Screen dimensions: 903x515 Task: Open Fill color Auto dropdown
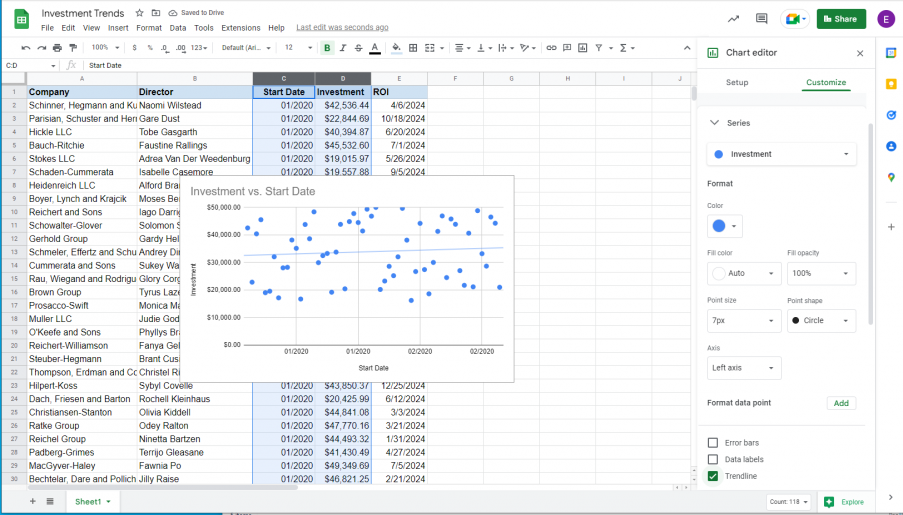pyautogui.click(x=744, y=273)
